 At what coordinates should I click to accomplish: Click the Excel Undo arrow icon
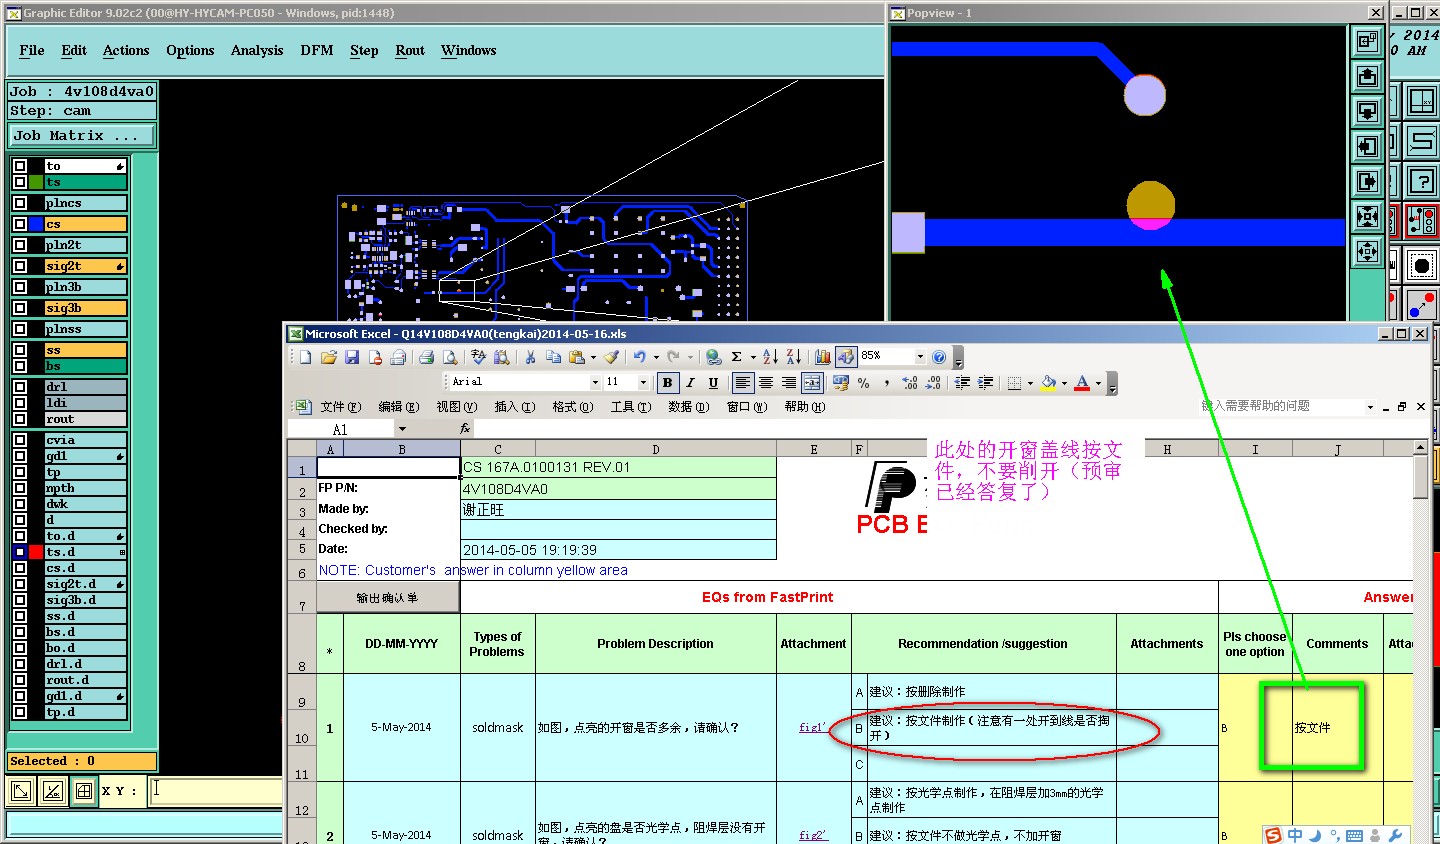coord(638,357)
